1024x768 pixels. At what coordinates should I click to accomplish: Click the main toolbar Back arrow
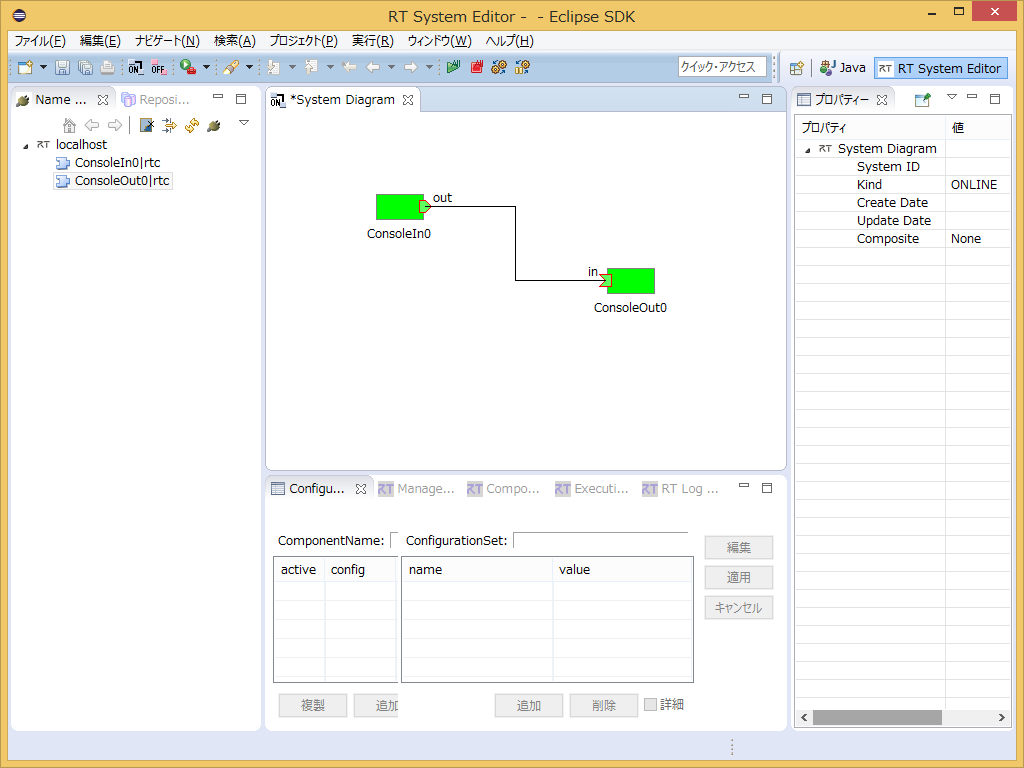373,67
